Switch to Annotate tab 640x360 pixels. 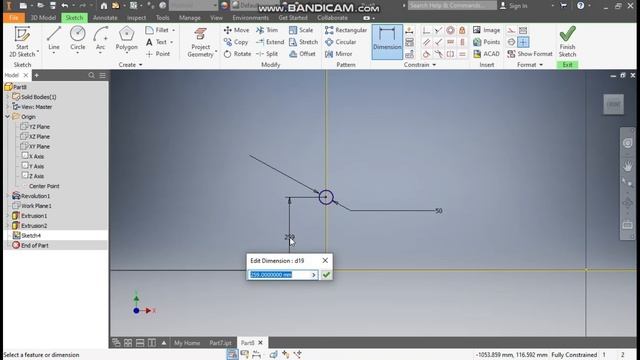[105, 18]
